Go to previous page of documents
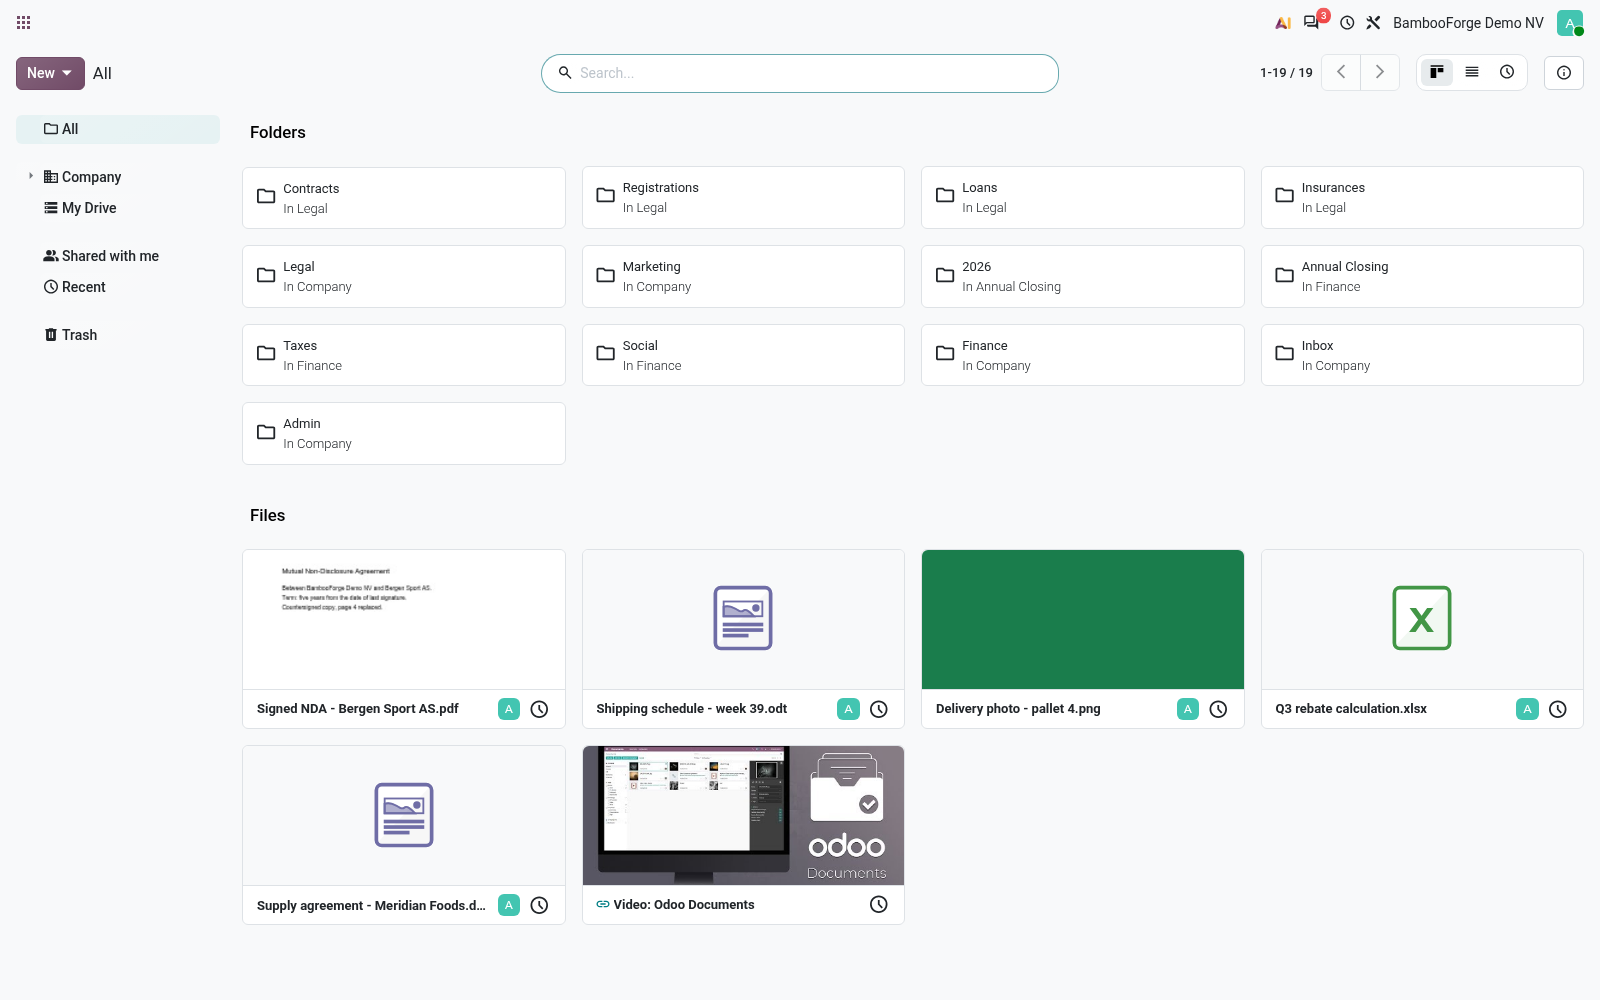Image resolution: width=1600 pixels, height=1000 pixels. [x=1341, y=72]
